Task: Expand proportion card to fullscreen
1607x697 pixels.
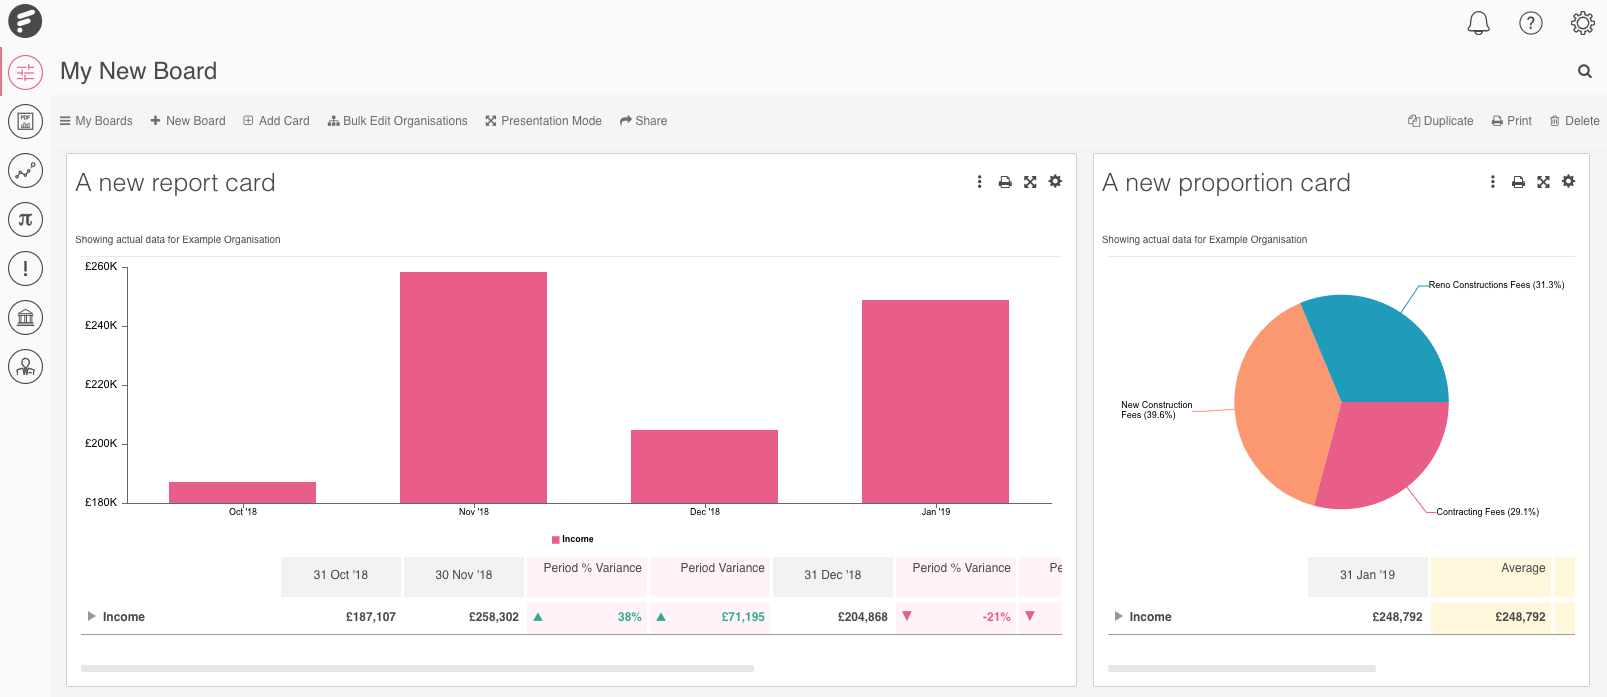Action: pos(1543,182)
